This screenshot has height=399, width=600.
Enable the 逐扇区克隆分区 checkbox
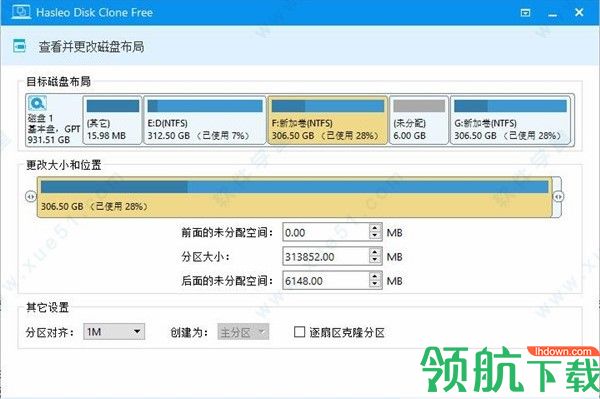coord(299,332)
